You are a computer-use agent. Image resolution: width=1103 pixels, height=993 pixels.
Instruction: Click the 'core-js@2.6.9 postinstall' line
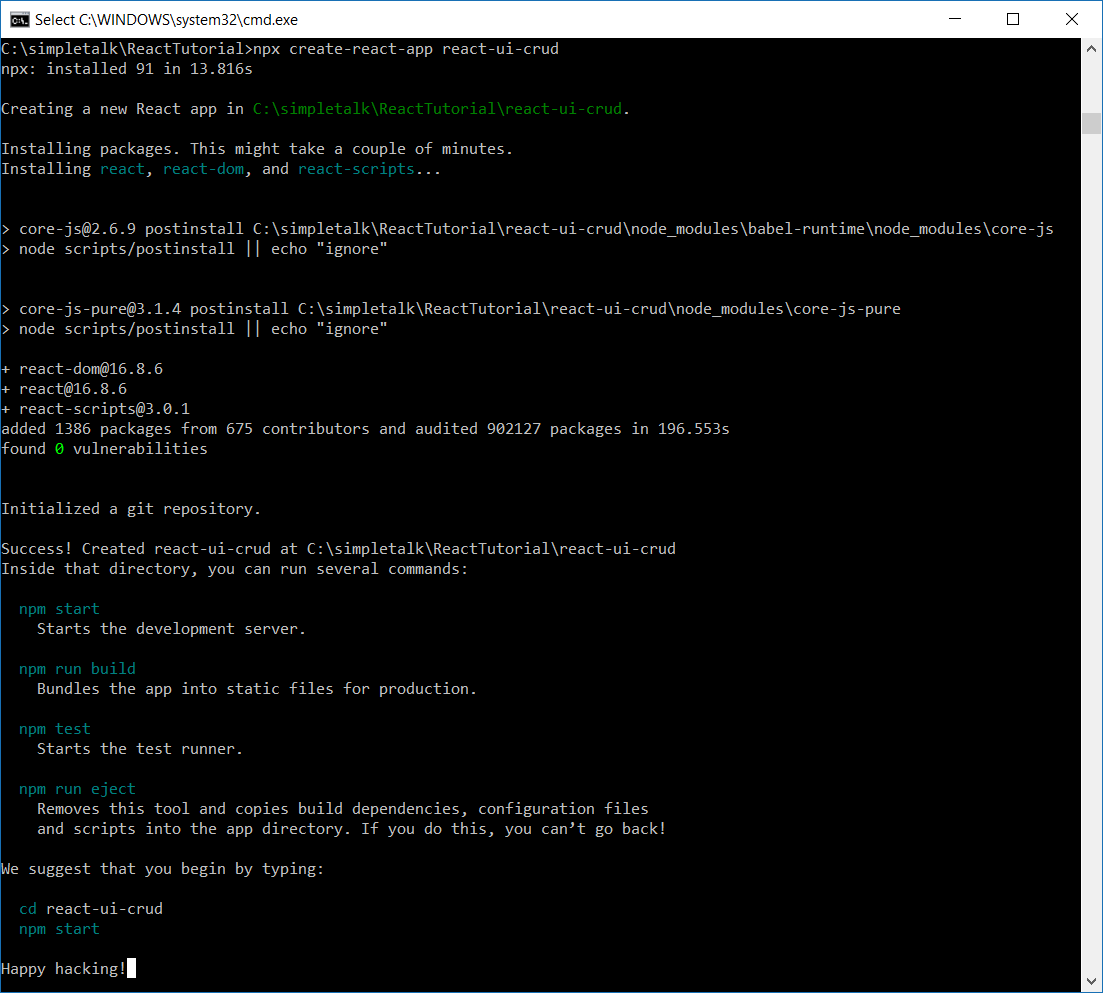click(528, 229)
